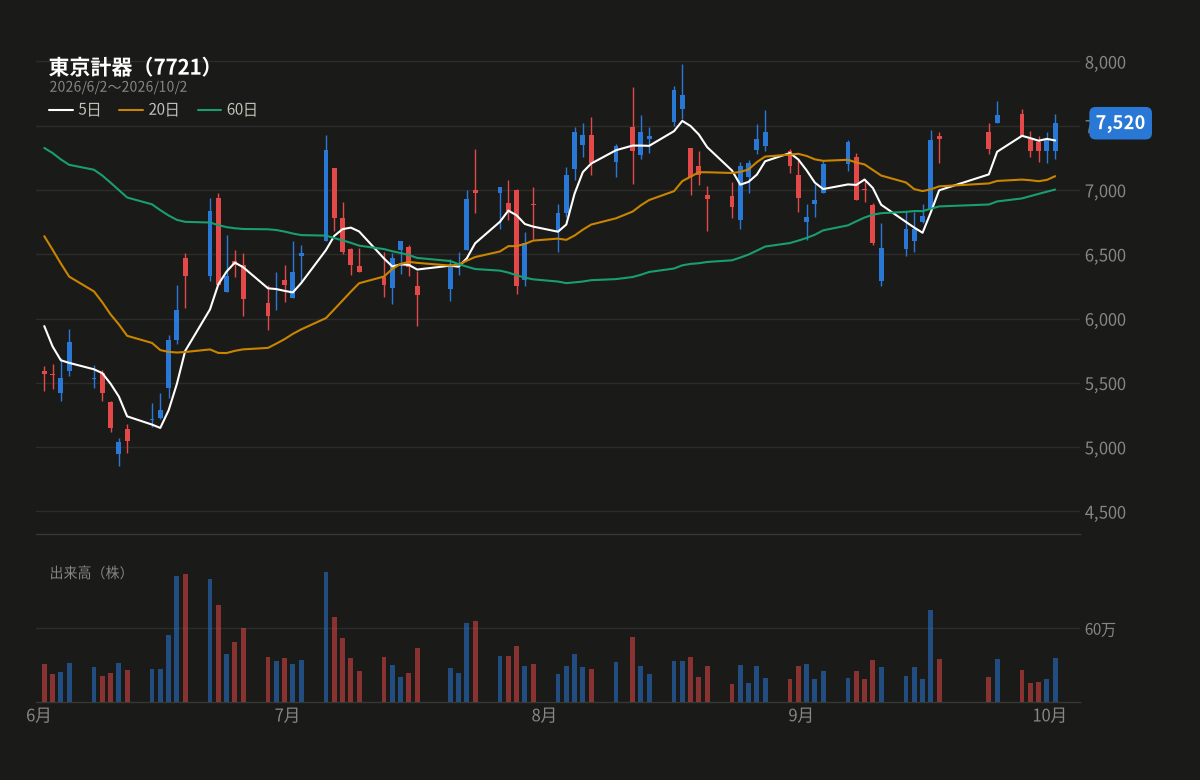Click the 9月 date axis label
The image size is (1200, 780).
click(x=801, y=715)
